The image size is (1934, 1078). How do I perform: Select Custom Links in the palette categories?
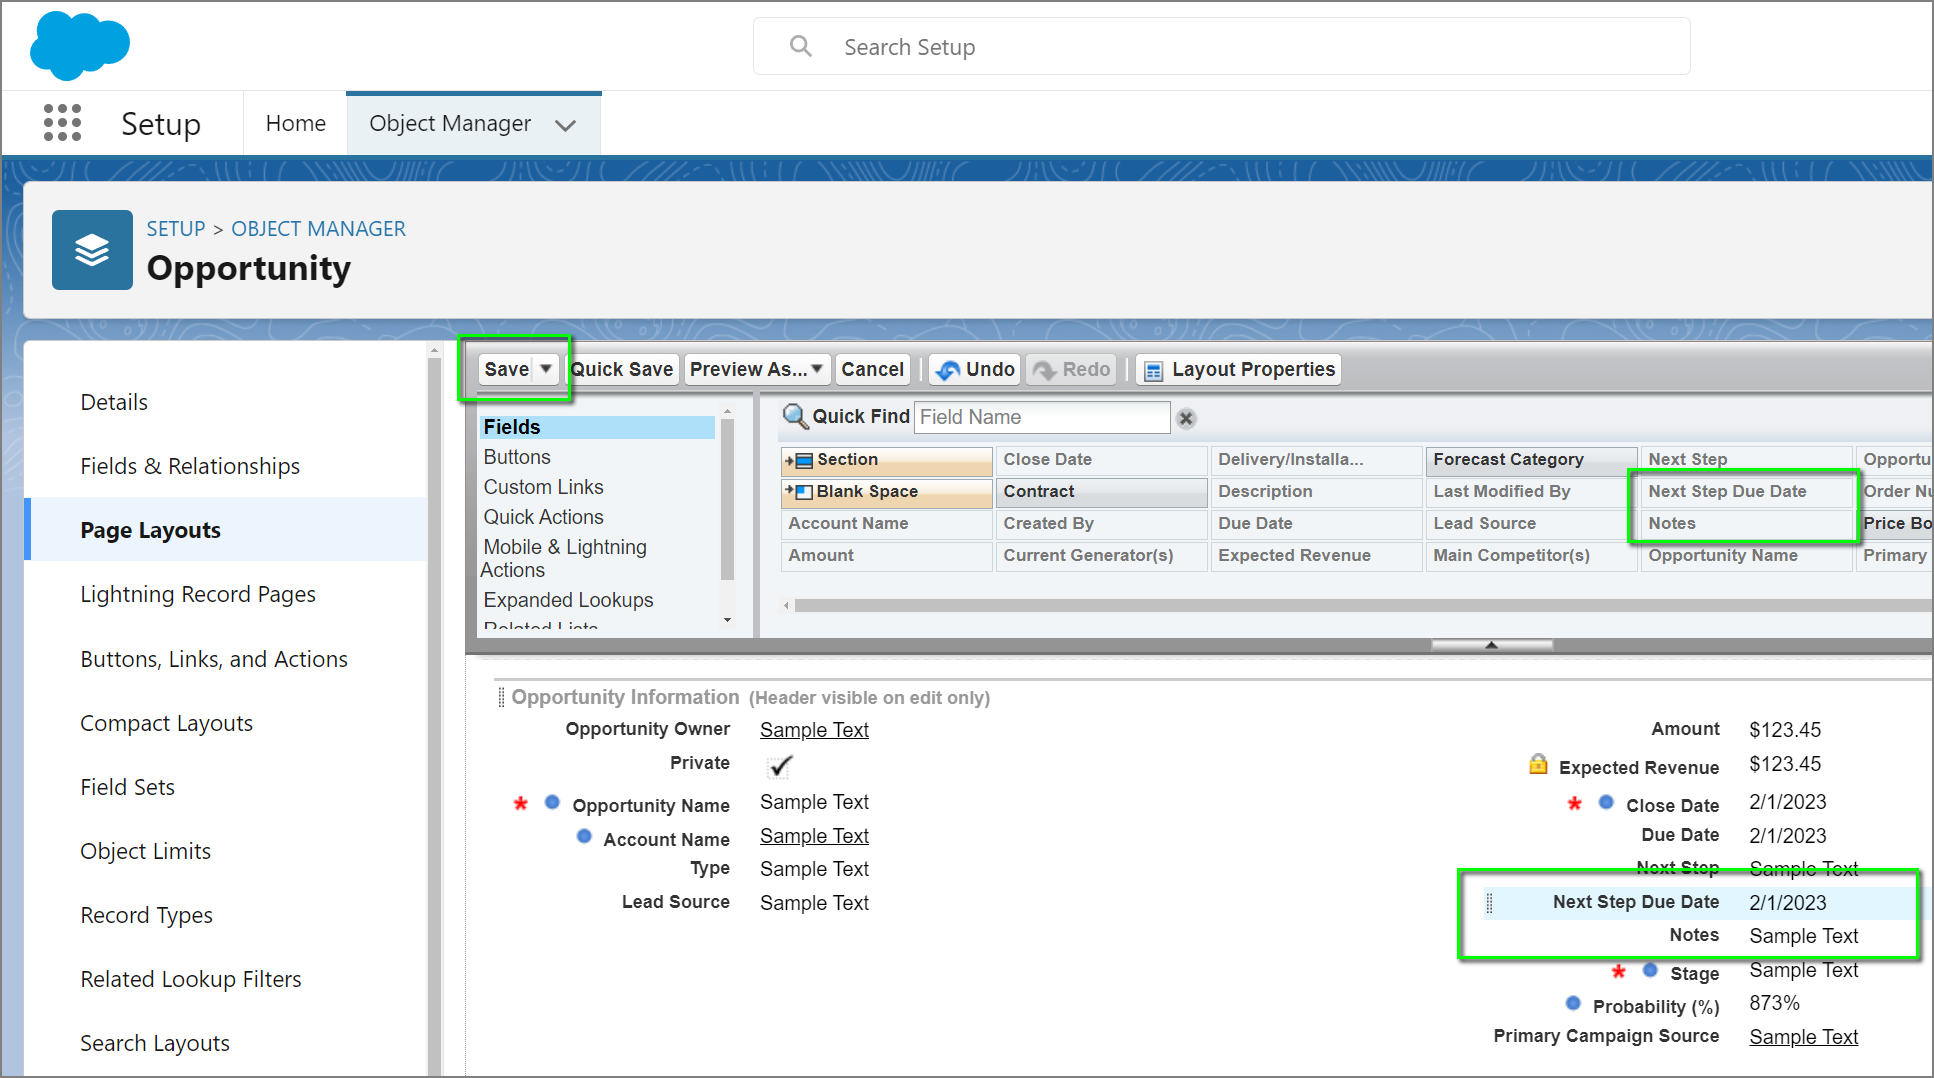[543, 487]
